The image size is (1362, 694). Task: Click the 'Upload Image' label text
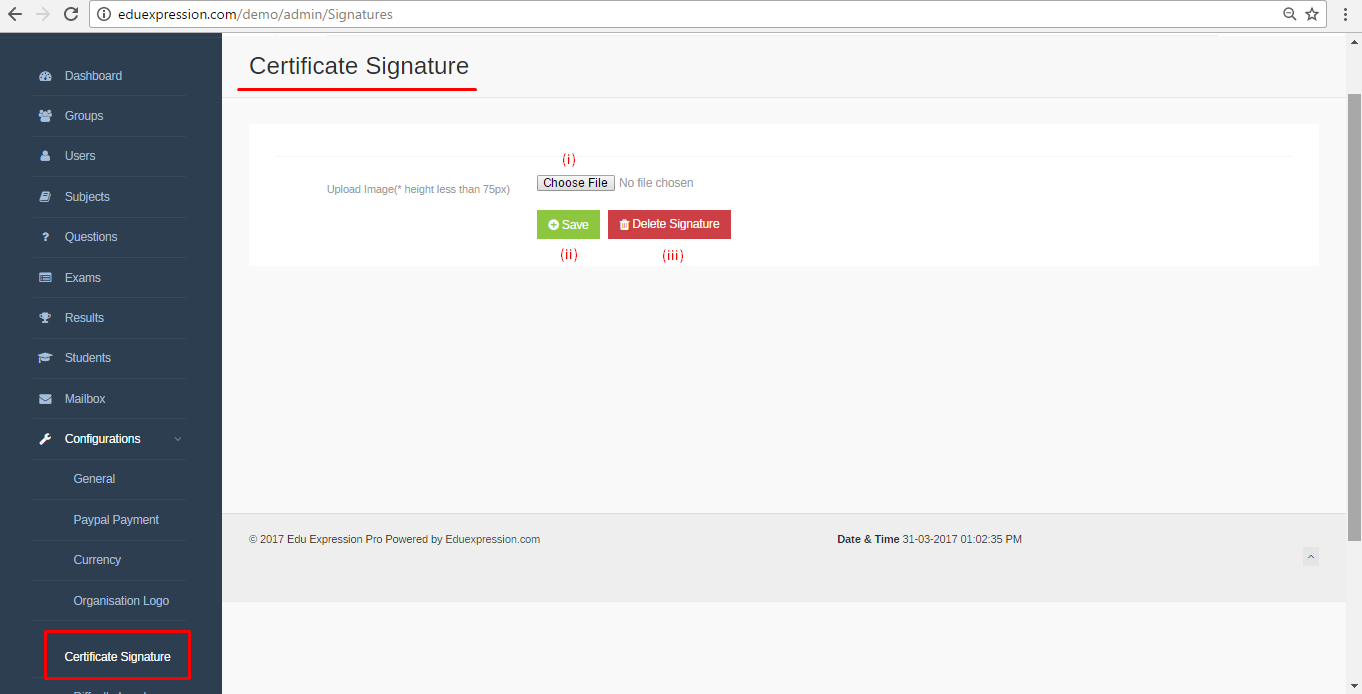[418, 189]
